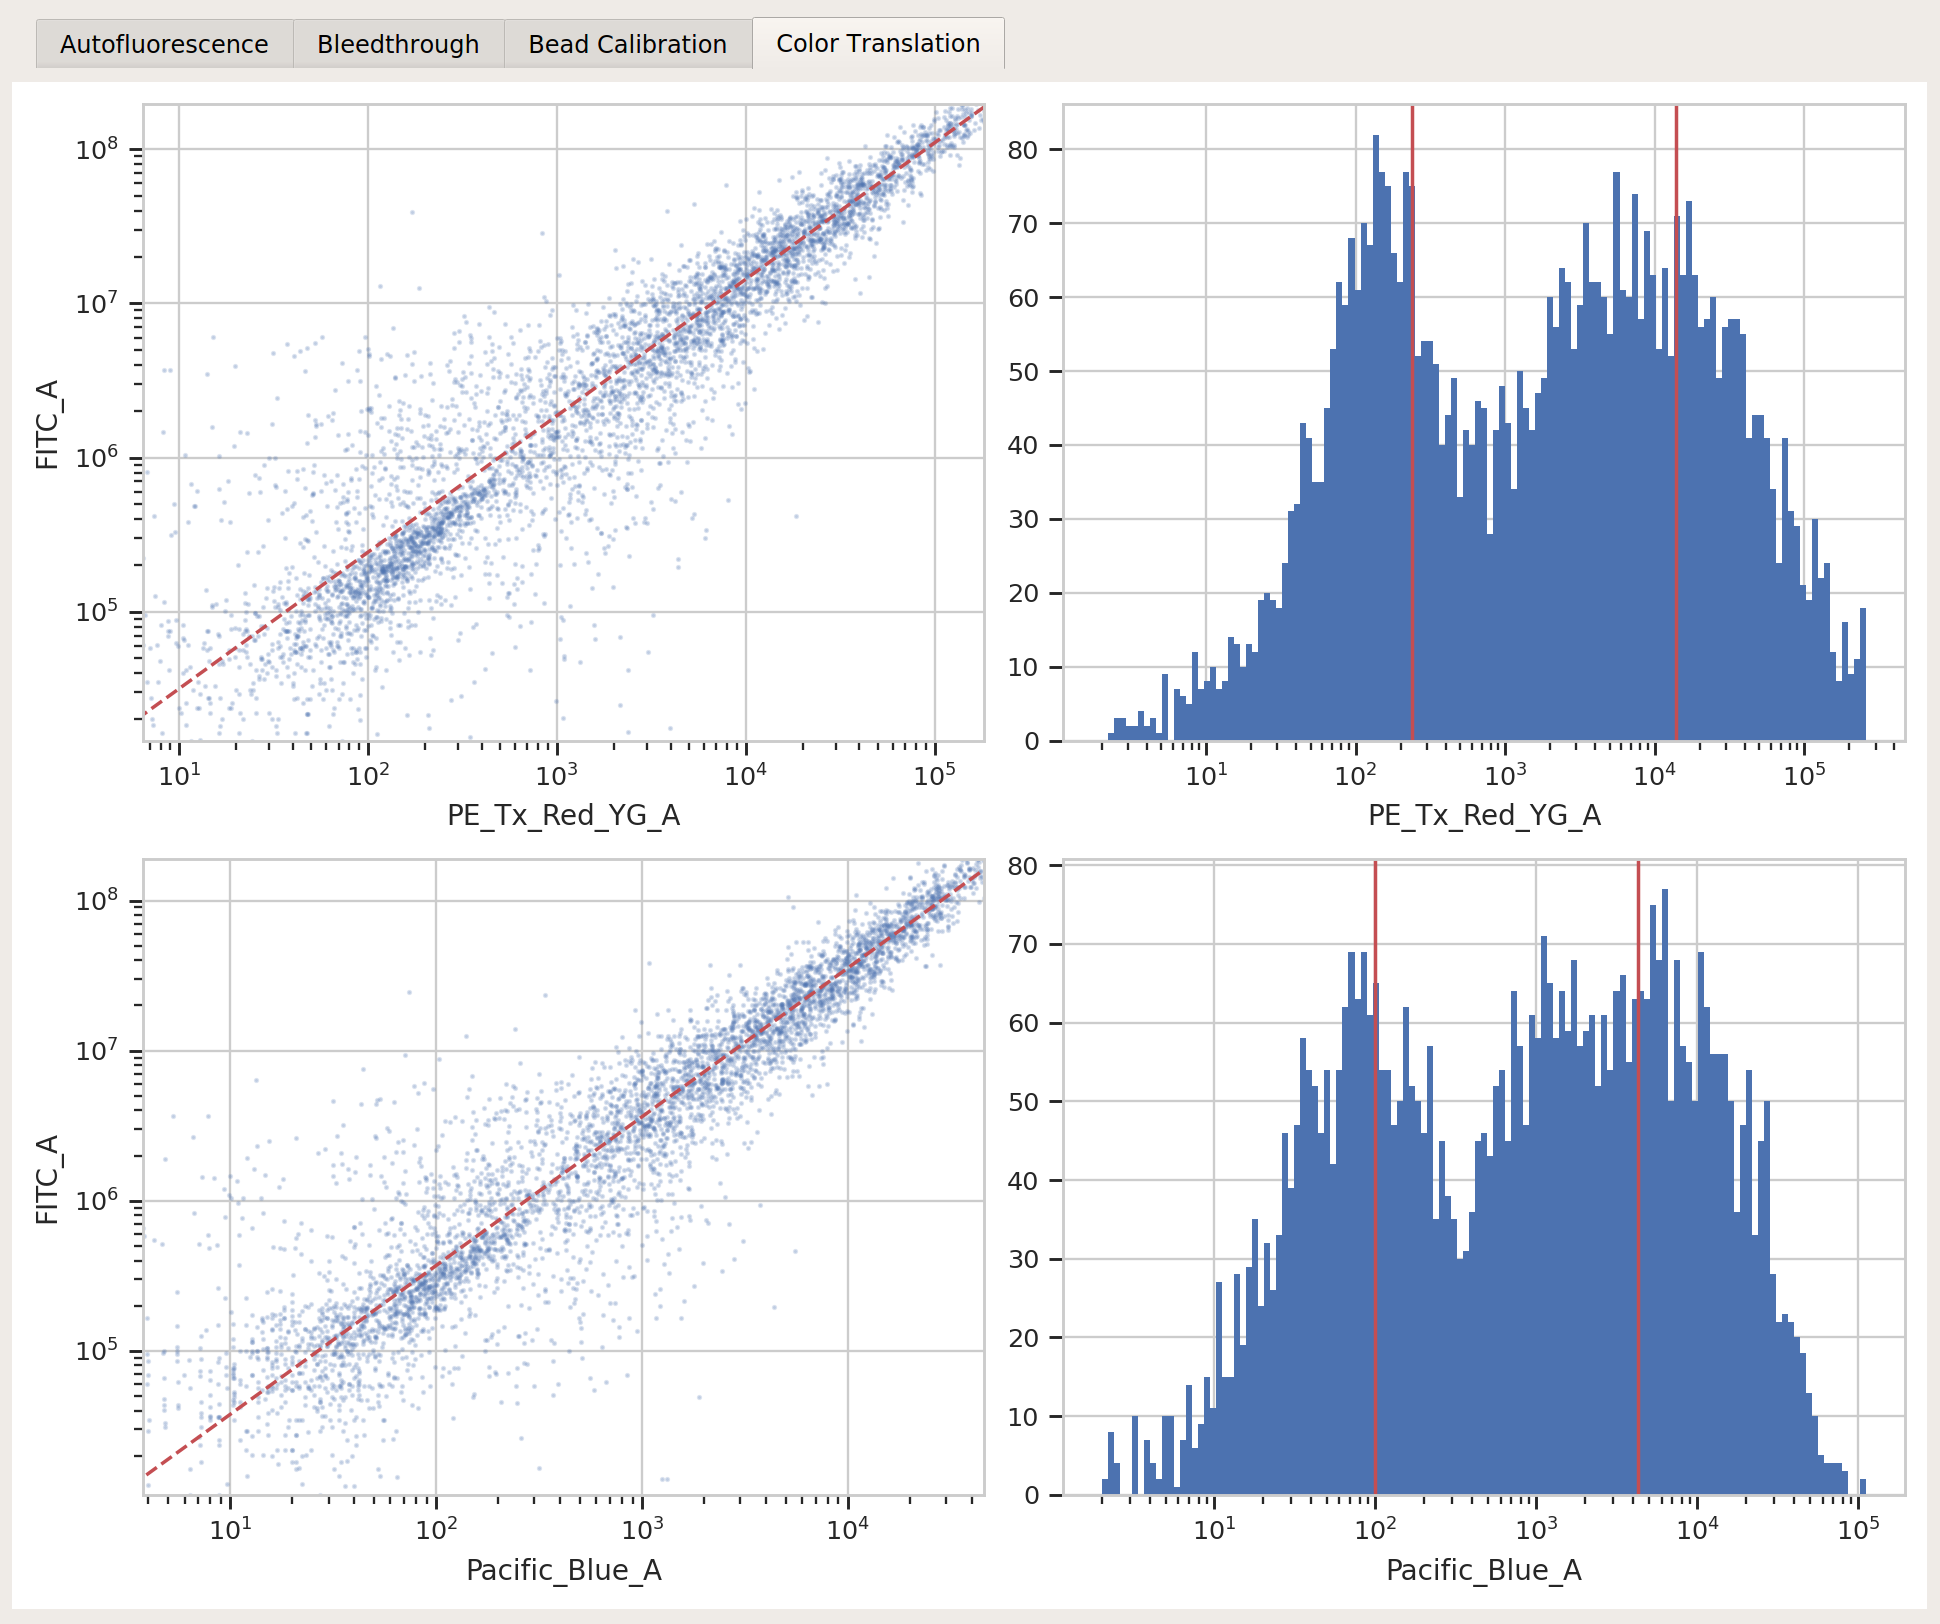The height and width of the screenshot is (1624, 1940).
Task: Click the FITC_A y-axis label of bottom scatter
Action: pos(48,1179)
